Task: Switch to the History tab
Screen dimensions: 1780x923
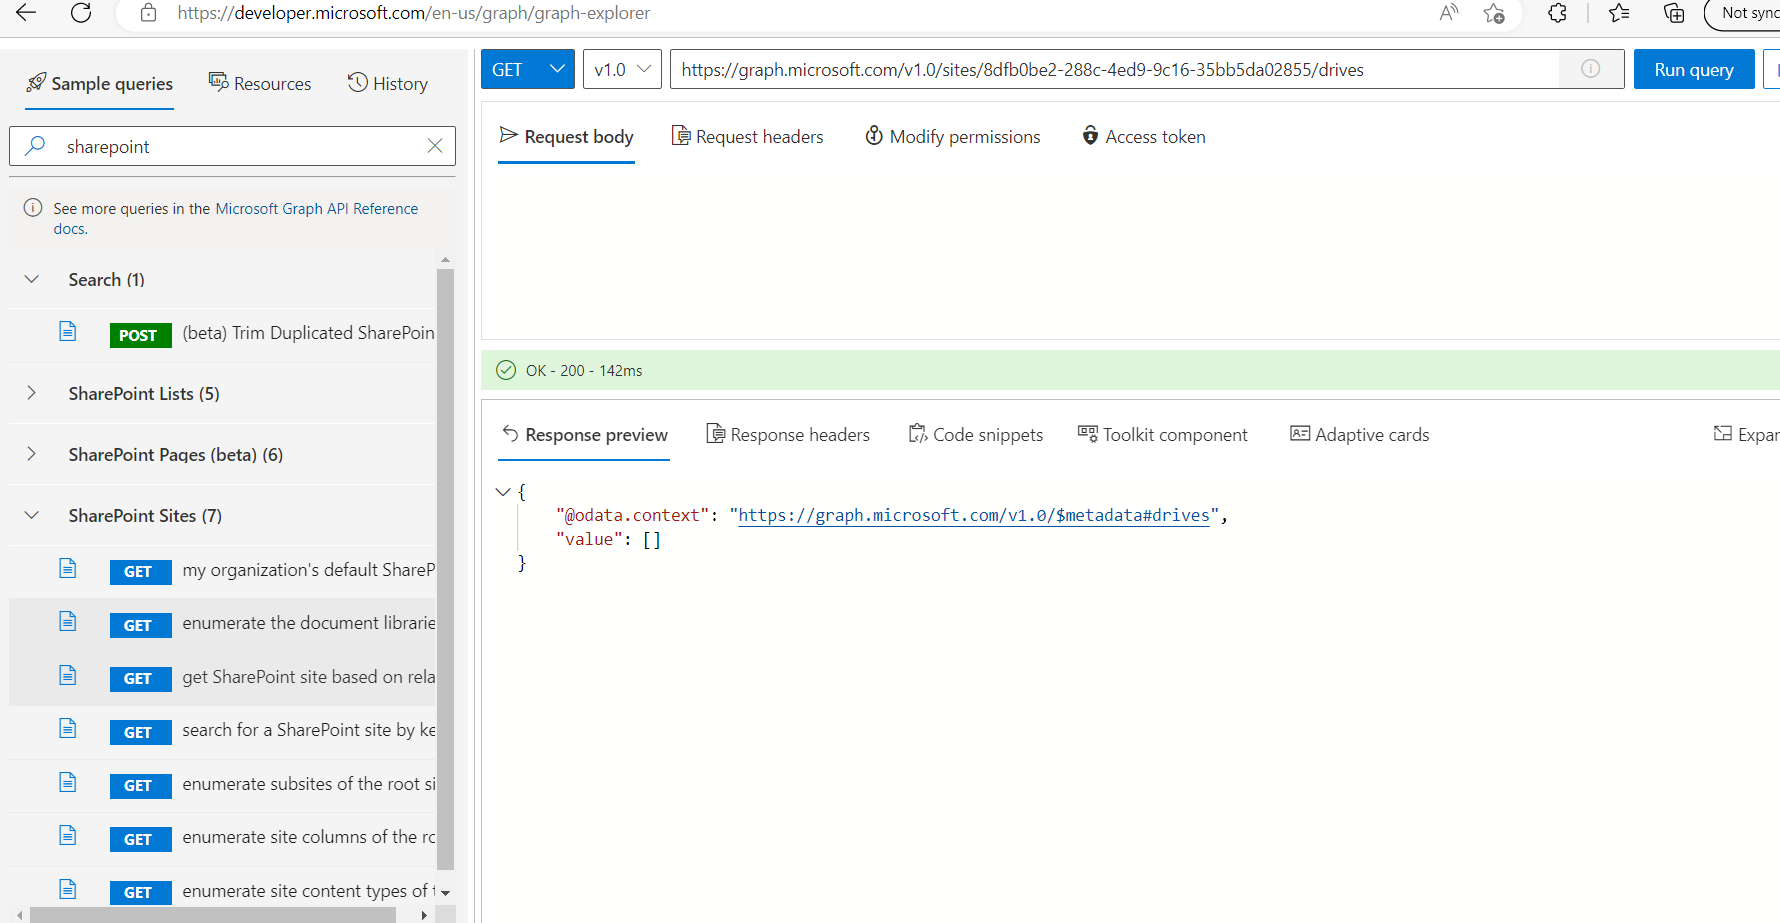Action: pyautogui.click(x=388, y=83)
